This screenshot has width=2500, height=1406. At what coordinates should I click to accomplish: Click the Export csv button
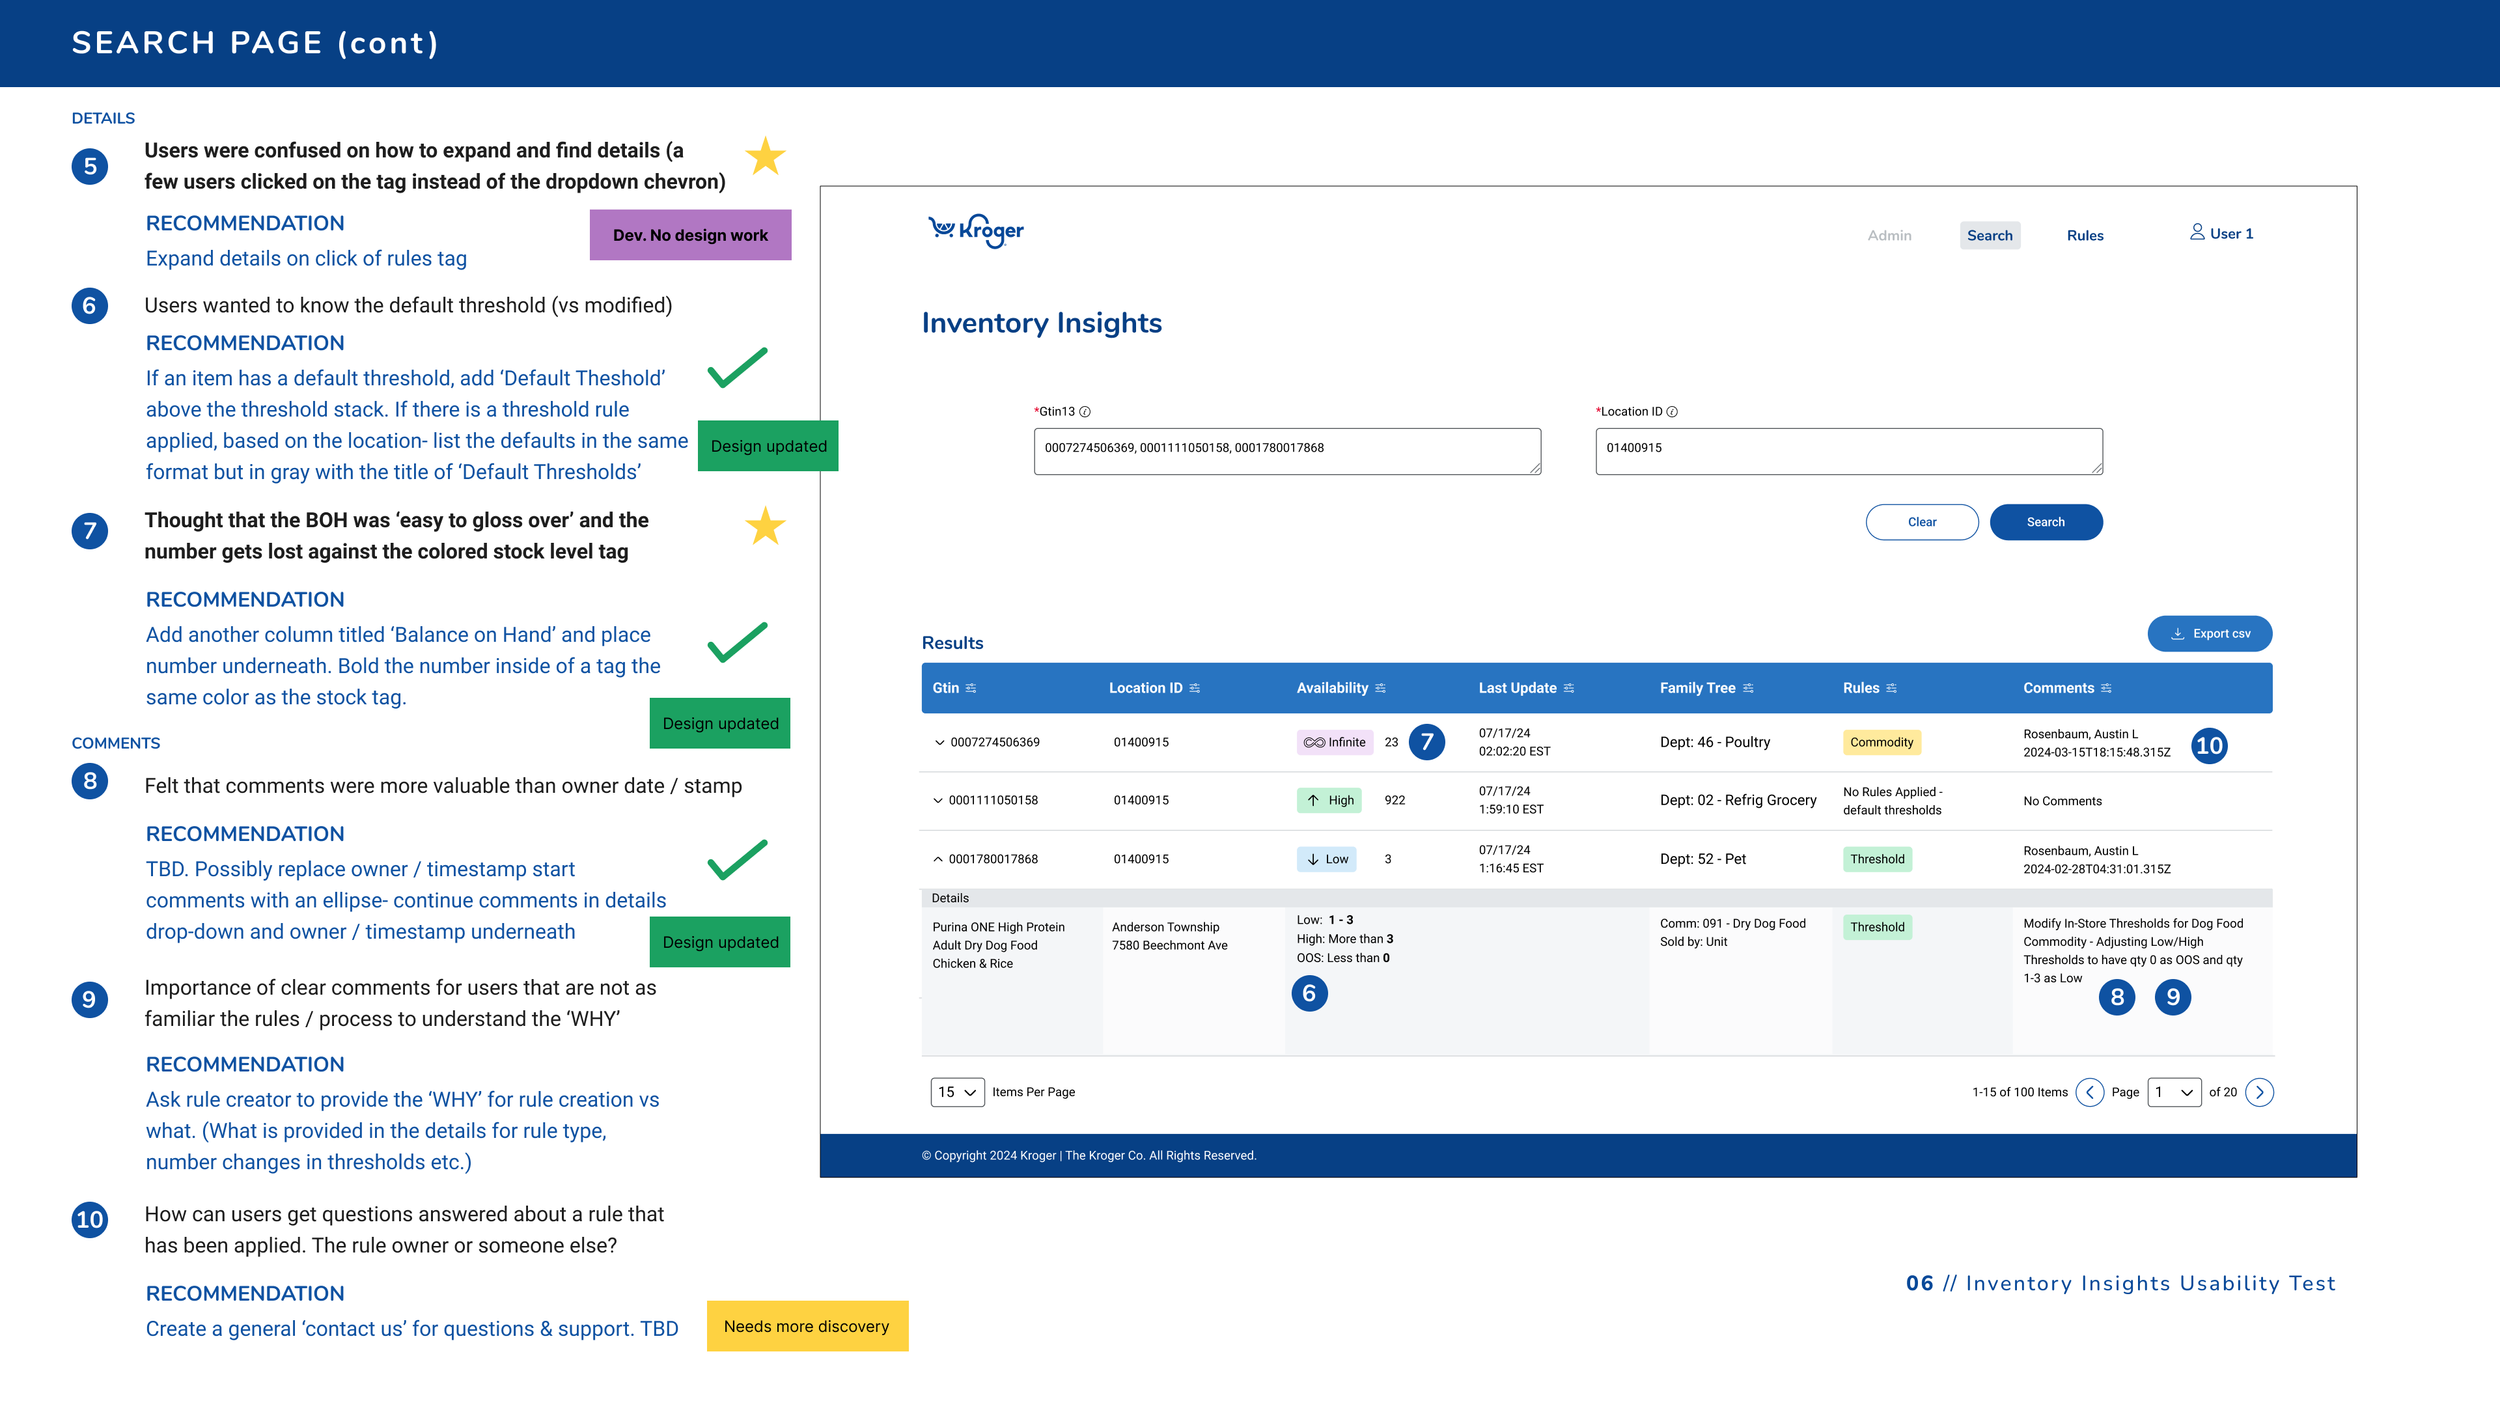2209,634
